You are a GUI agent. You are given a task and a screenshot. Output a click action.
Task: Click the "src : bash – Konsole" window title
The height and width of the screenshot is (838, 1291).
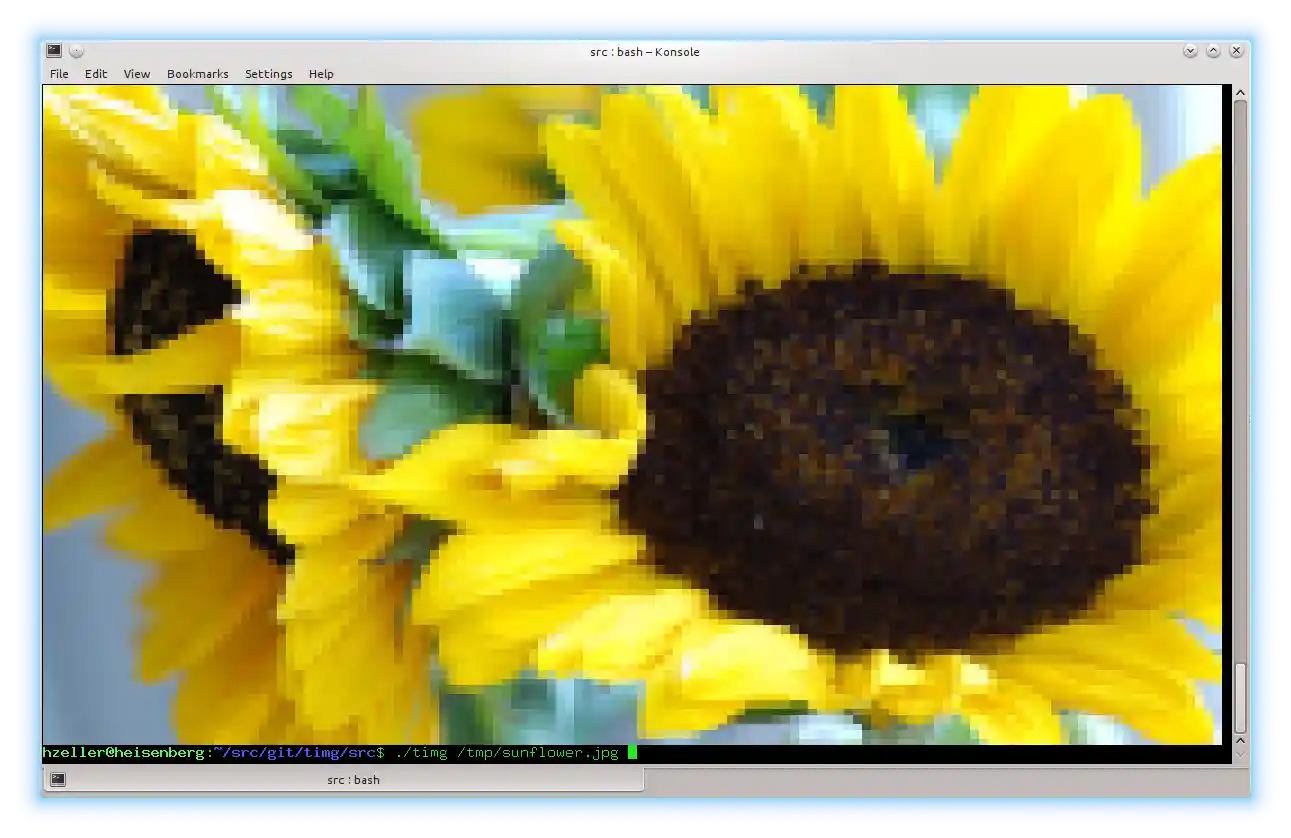tap(645, 52)
